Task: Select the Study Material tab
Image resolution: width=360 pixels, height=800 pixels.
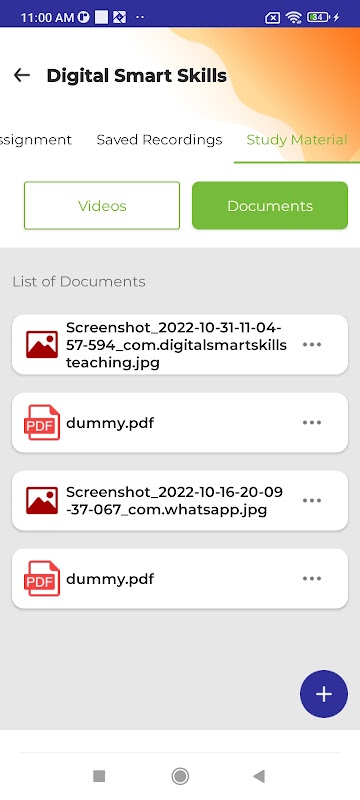Action: [297, 139]
